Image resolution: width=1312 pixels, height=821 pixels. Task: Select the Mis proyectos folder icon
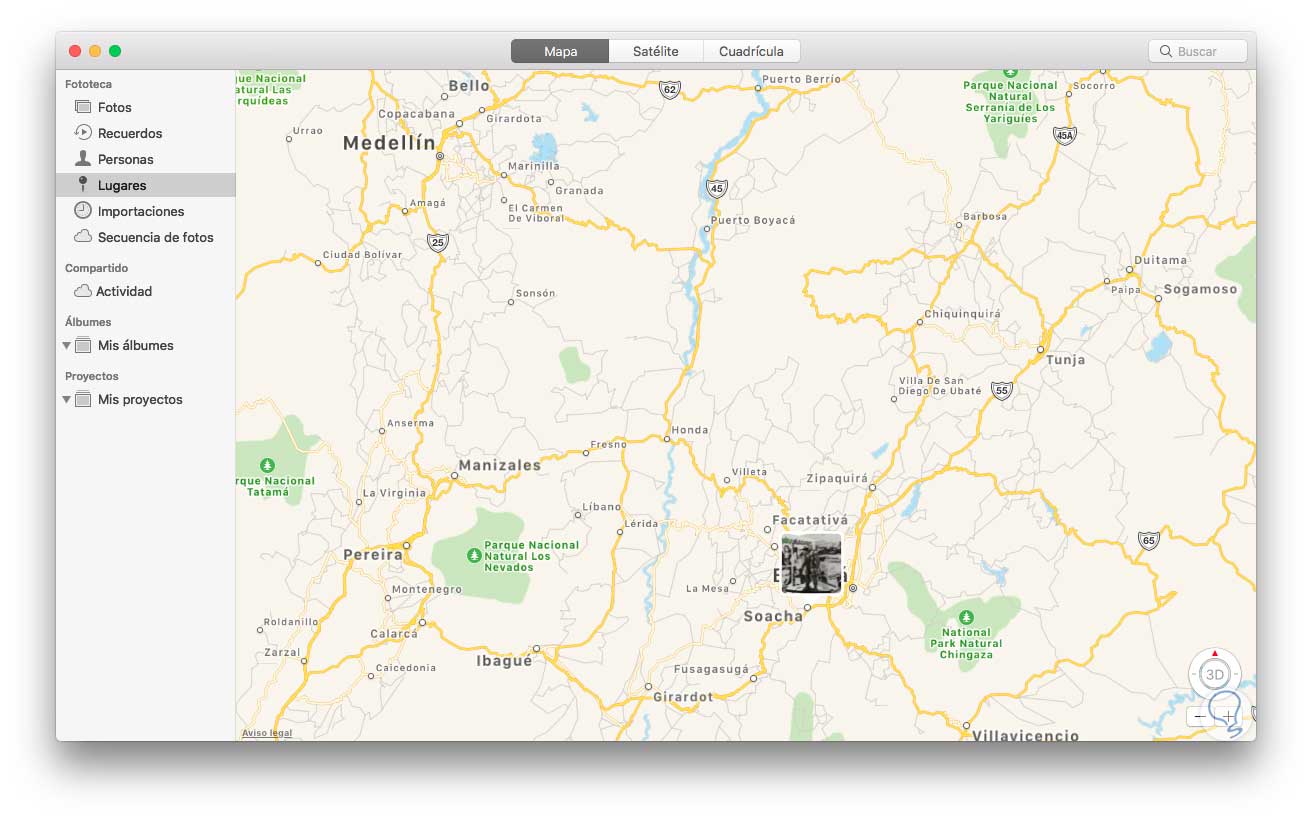tap(83, 399)
